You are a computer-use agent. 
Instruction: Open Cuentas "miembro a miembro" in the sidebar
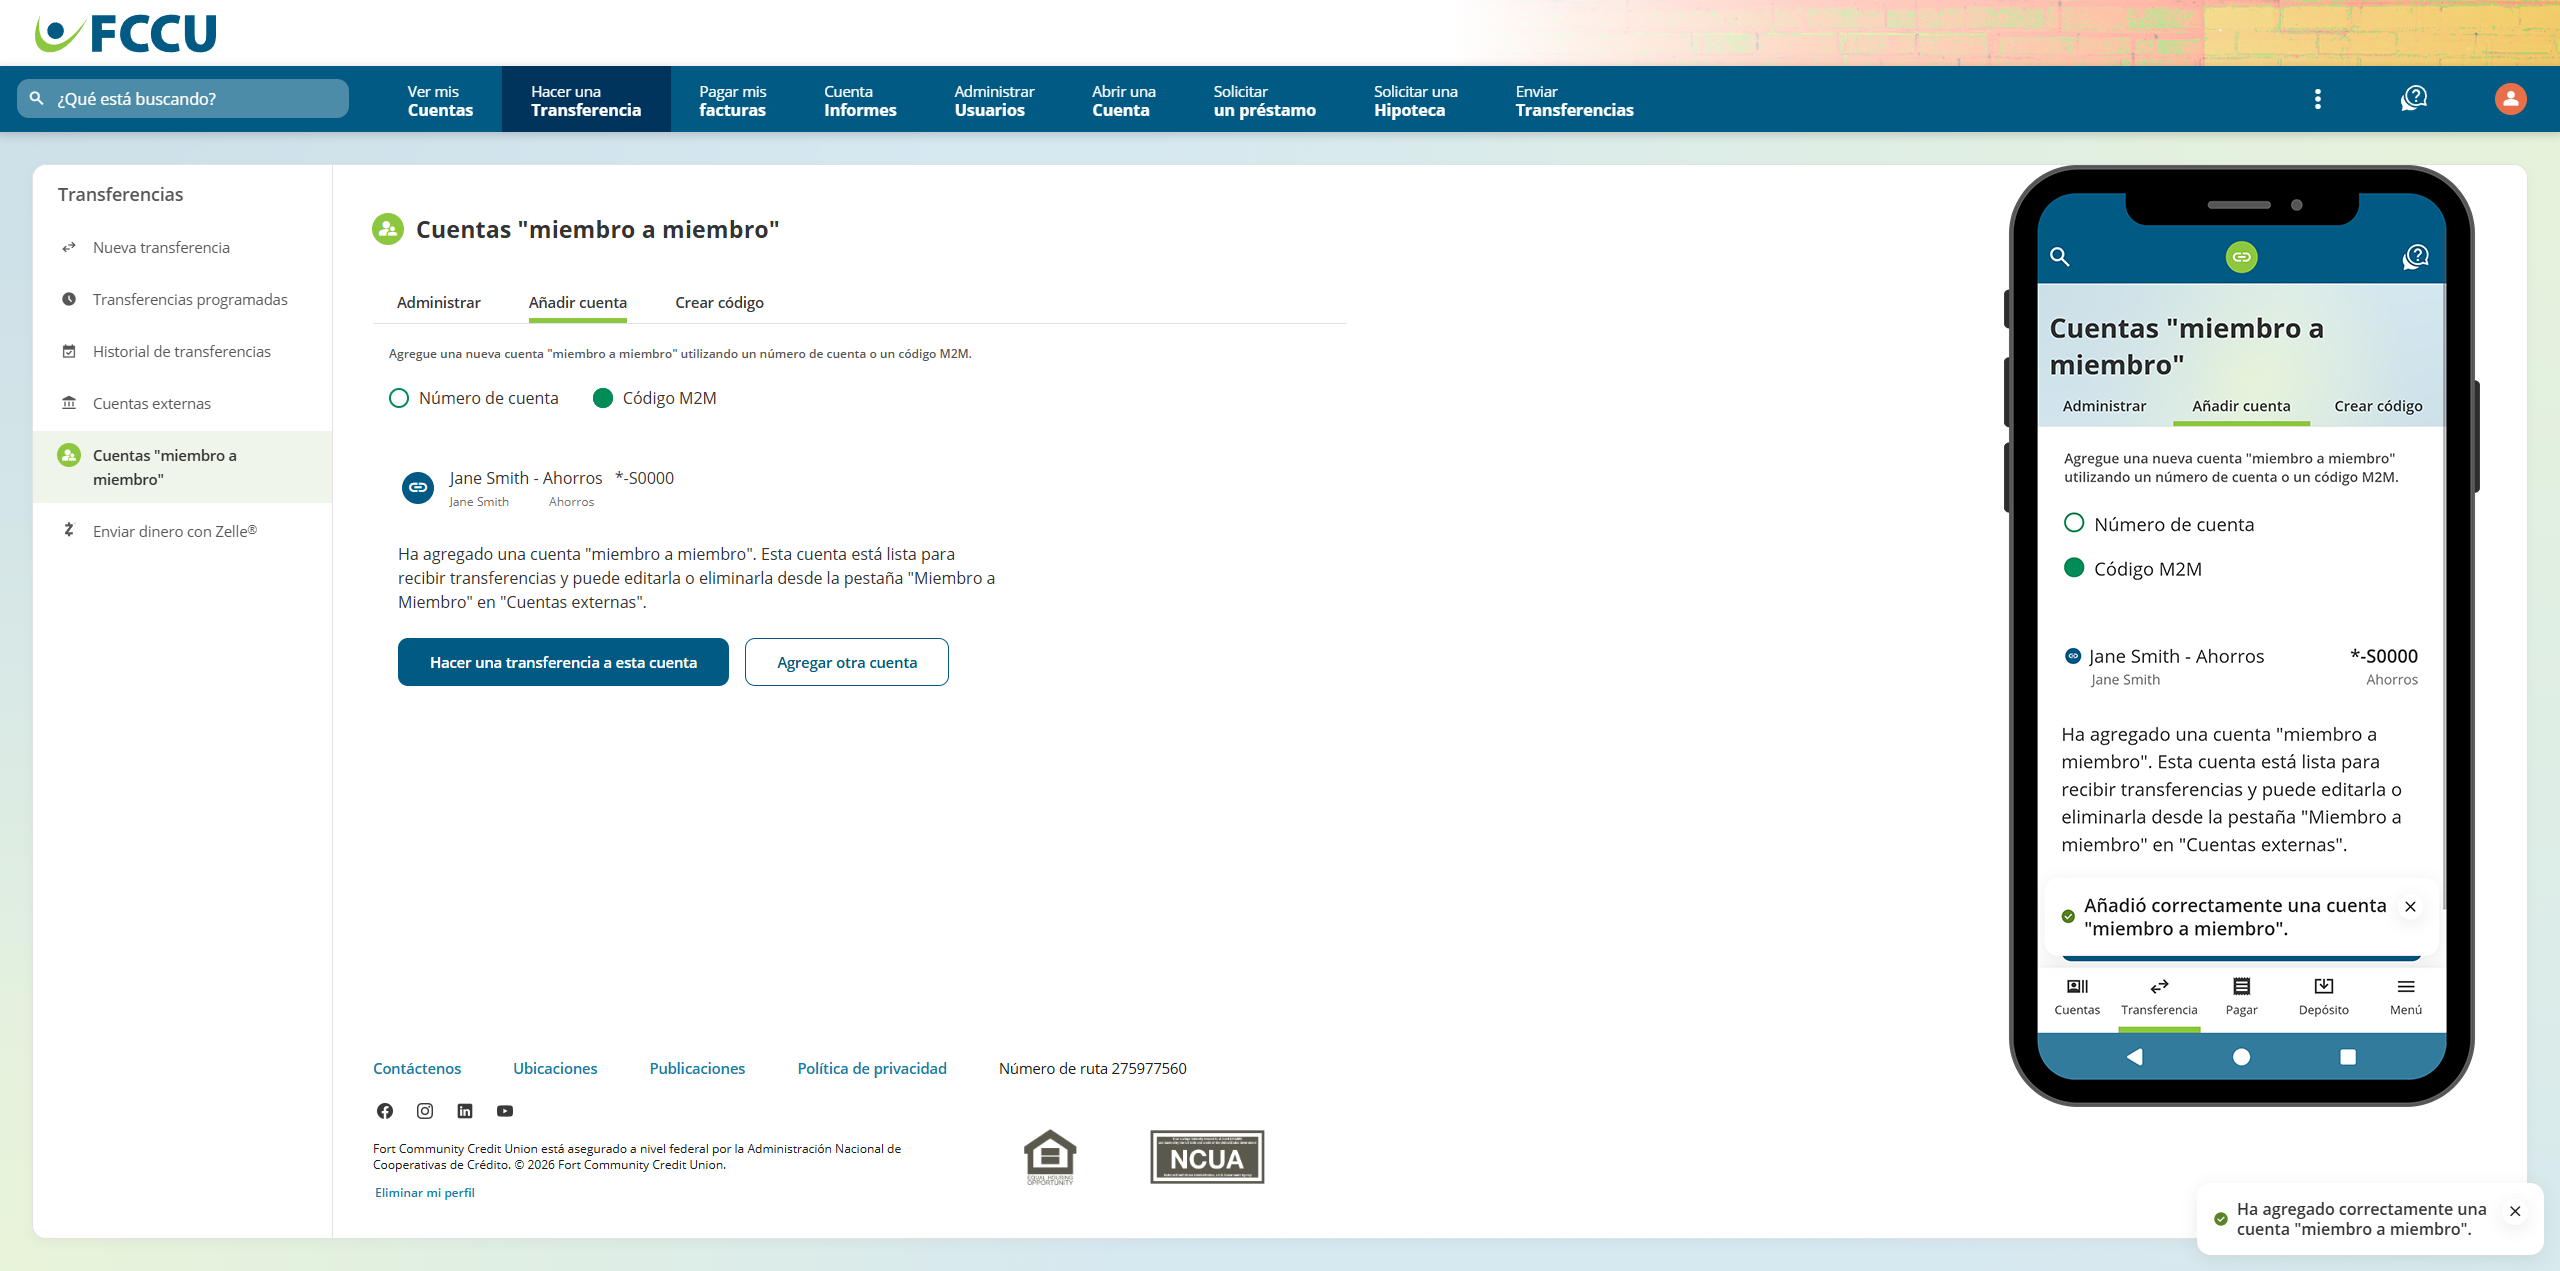pos(183,467)
